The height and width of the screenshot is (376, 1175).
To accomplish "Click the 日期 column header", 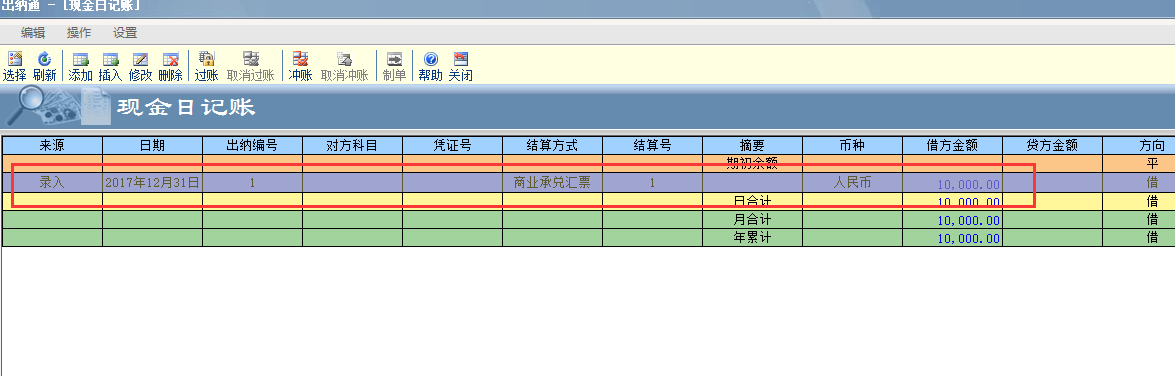I will coord(152,145).
